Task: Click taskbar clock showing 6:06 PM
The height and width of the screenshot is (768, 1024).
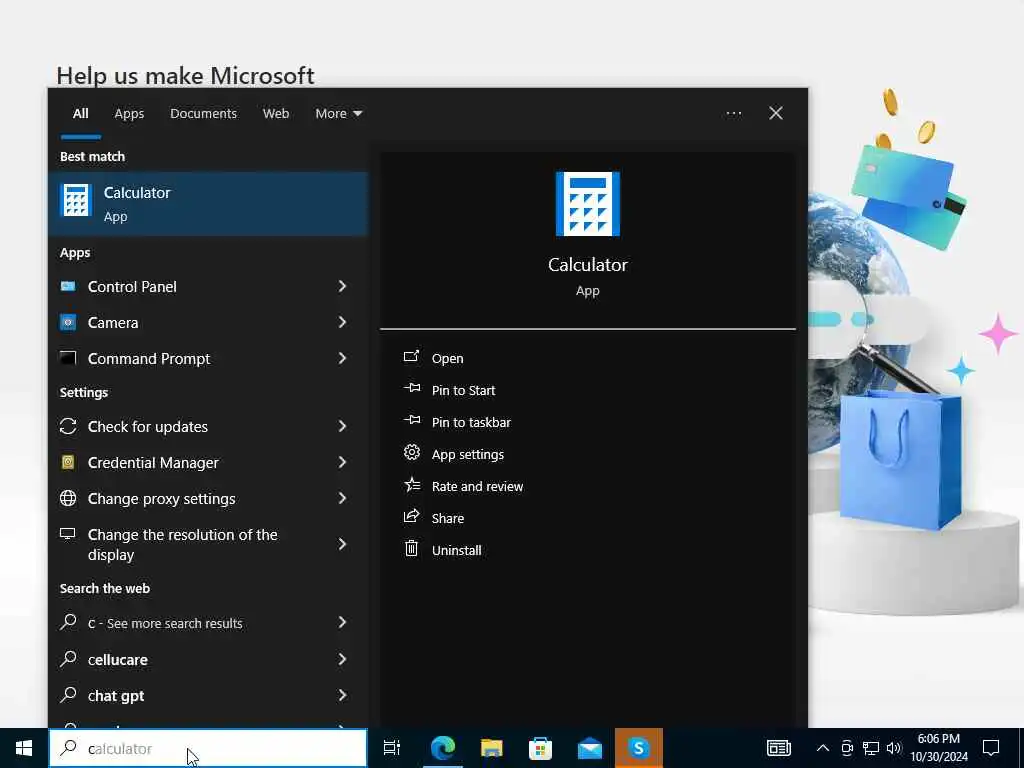Action: pyautogui.click(x=938, y=748)
